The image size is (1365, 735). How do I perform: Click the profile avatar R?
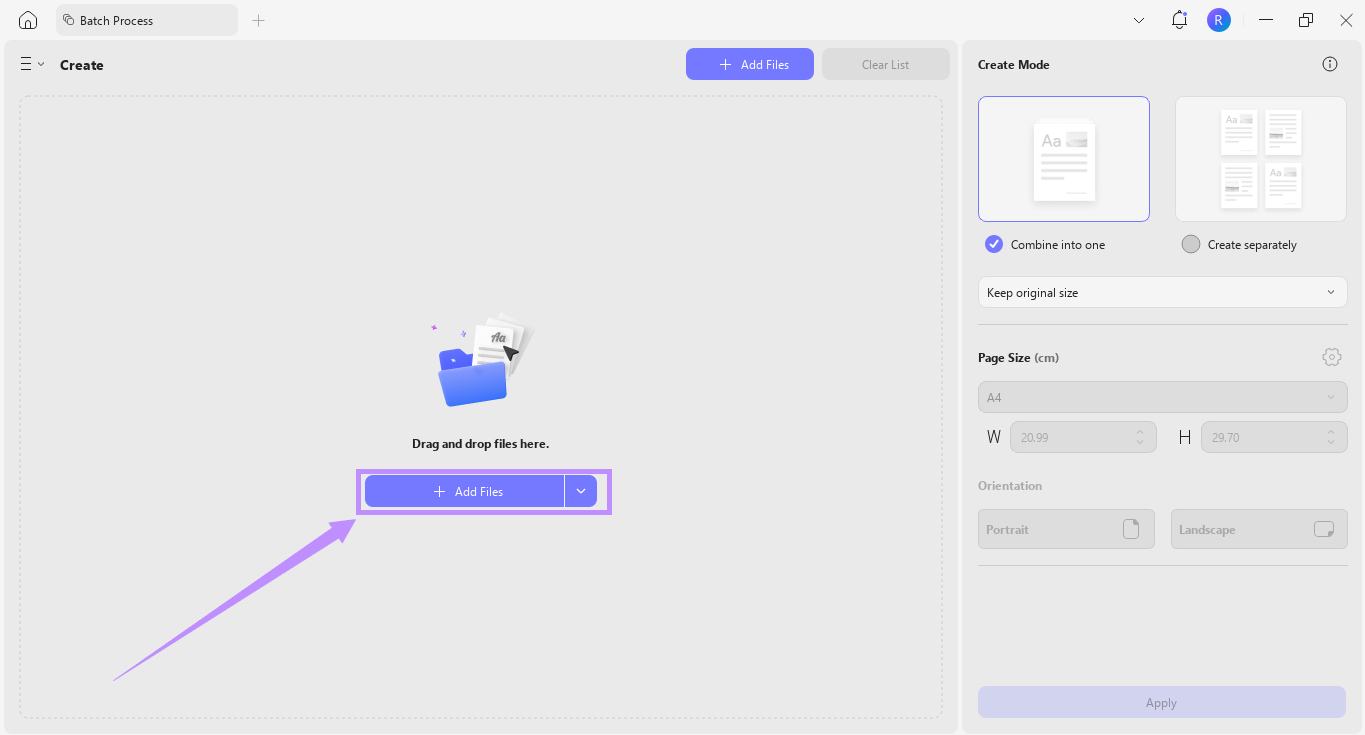(x=1218, y=19)
